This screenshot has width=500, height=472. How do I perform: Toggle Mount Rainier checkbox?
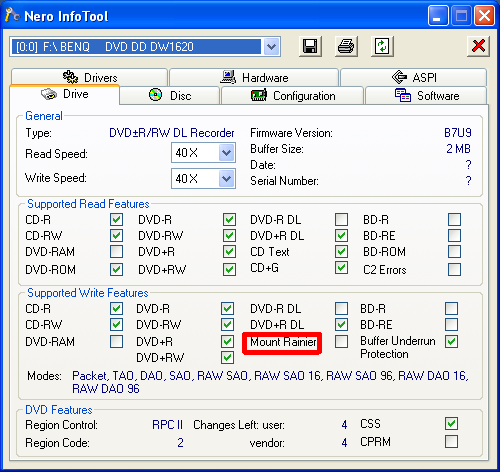tap(341, 342)
